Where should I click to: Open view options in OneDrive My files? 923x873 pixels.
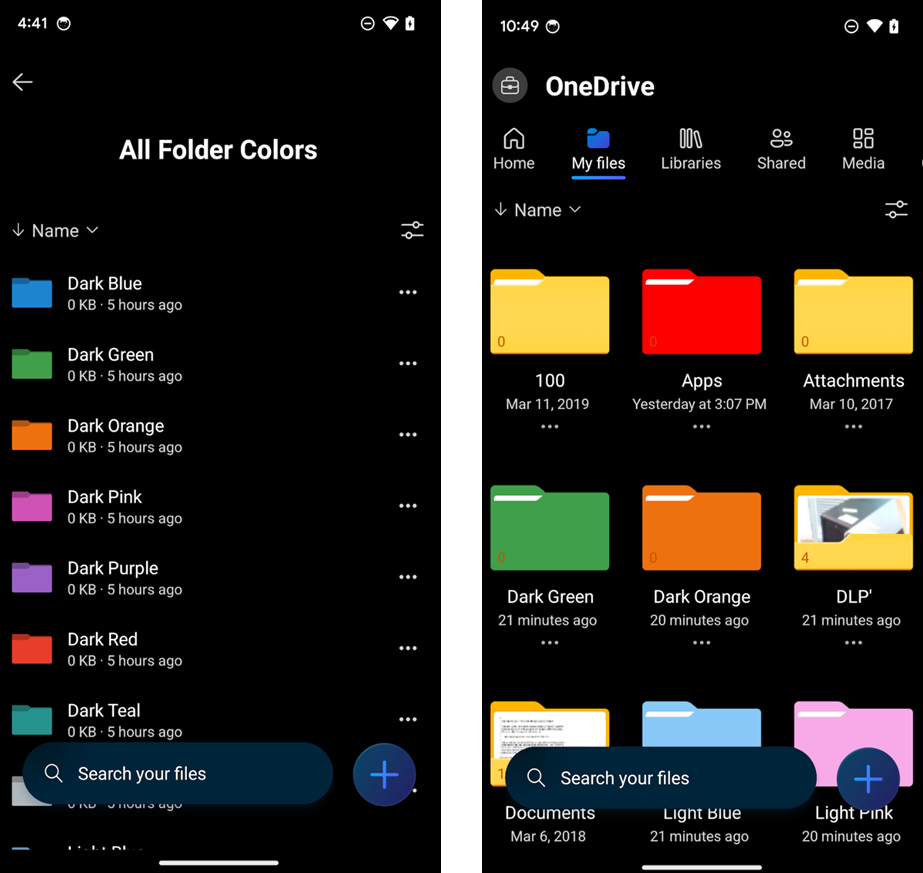pos(896,209)
